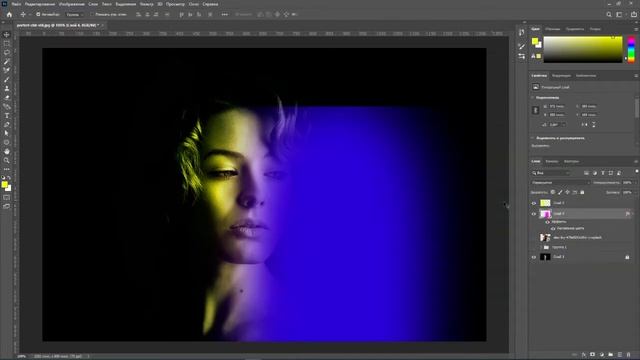Click the foreground color swatch in the Color panel
This screenshot has width=640, height=360.
pyautogui.click(x=535, y=41)
